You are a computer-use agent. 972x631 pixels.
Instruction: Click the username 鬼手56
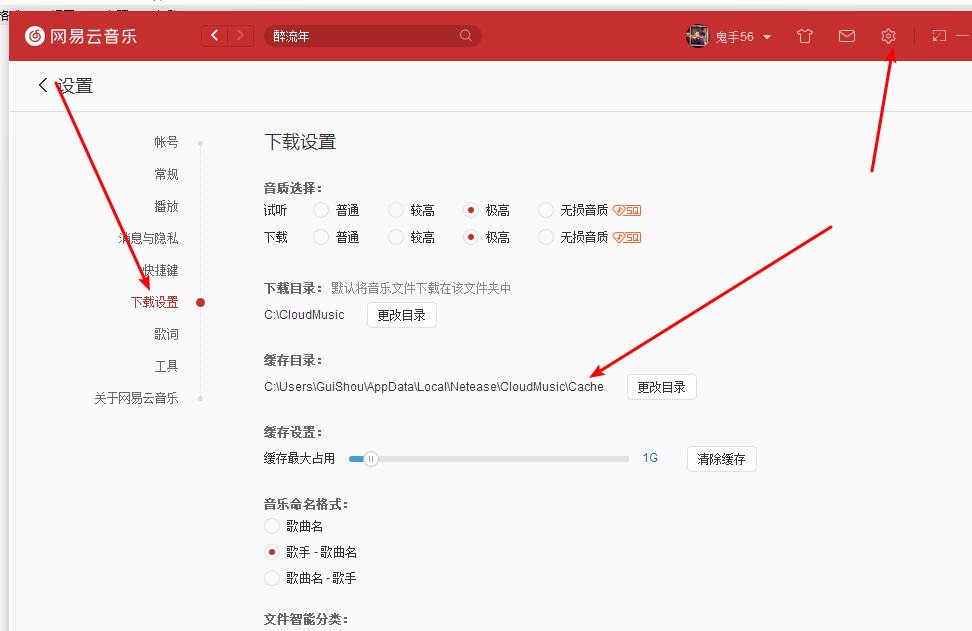pyautogui.click(x=735, y=37)
